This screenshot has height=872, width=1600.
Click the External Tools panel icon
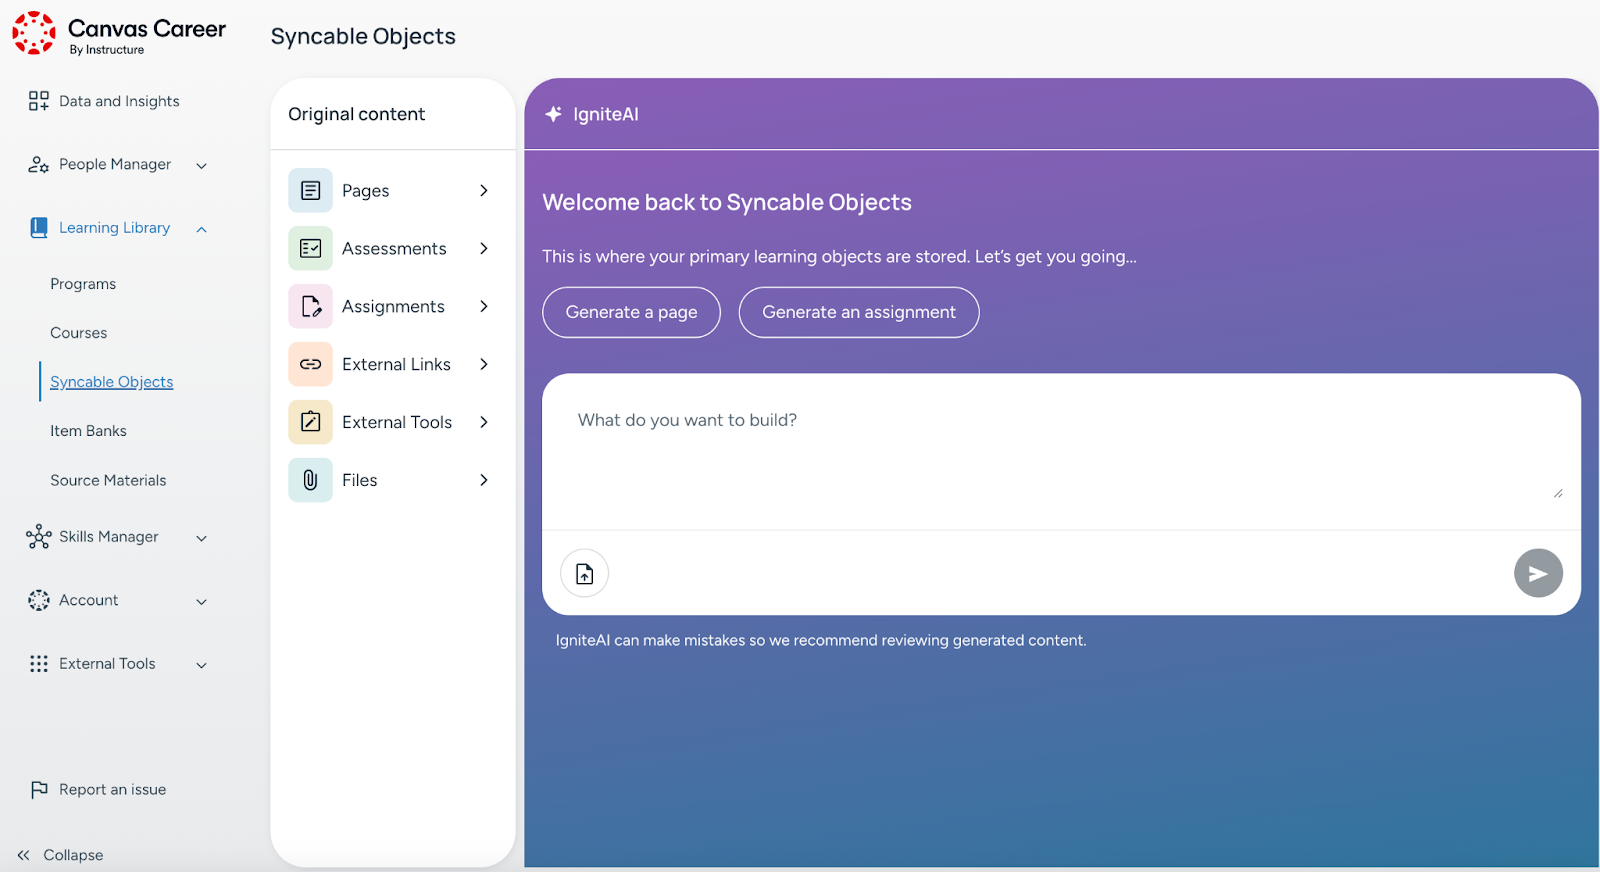[310, 422]
